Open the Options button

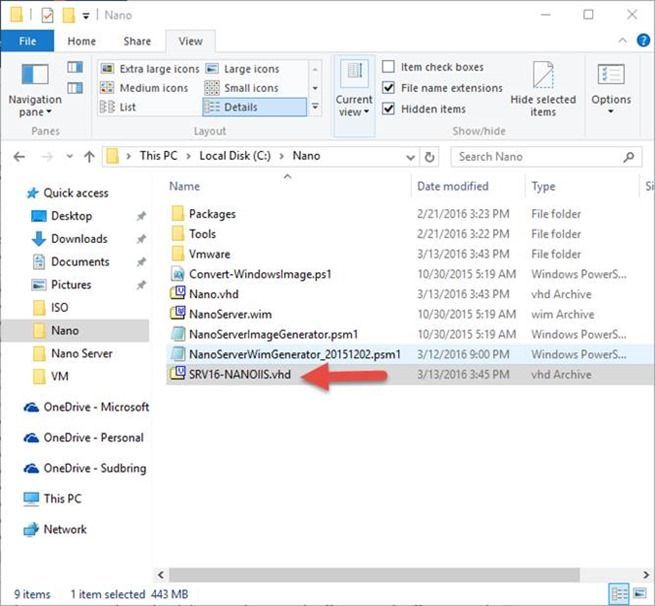coord(611,89)
